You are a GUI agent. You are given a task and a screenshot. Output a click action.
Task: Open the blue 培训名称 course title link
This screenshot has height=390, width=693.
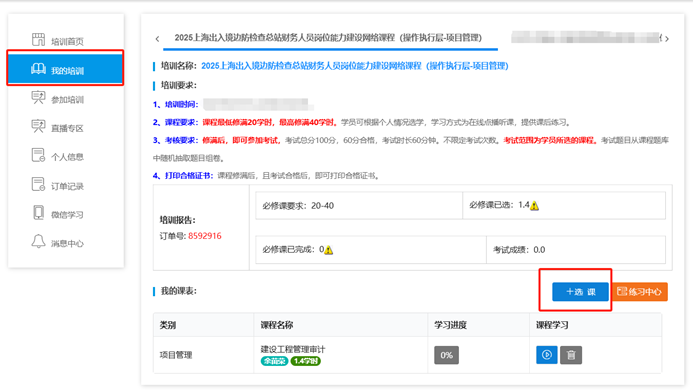355,66
